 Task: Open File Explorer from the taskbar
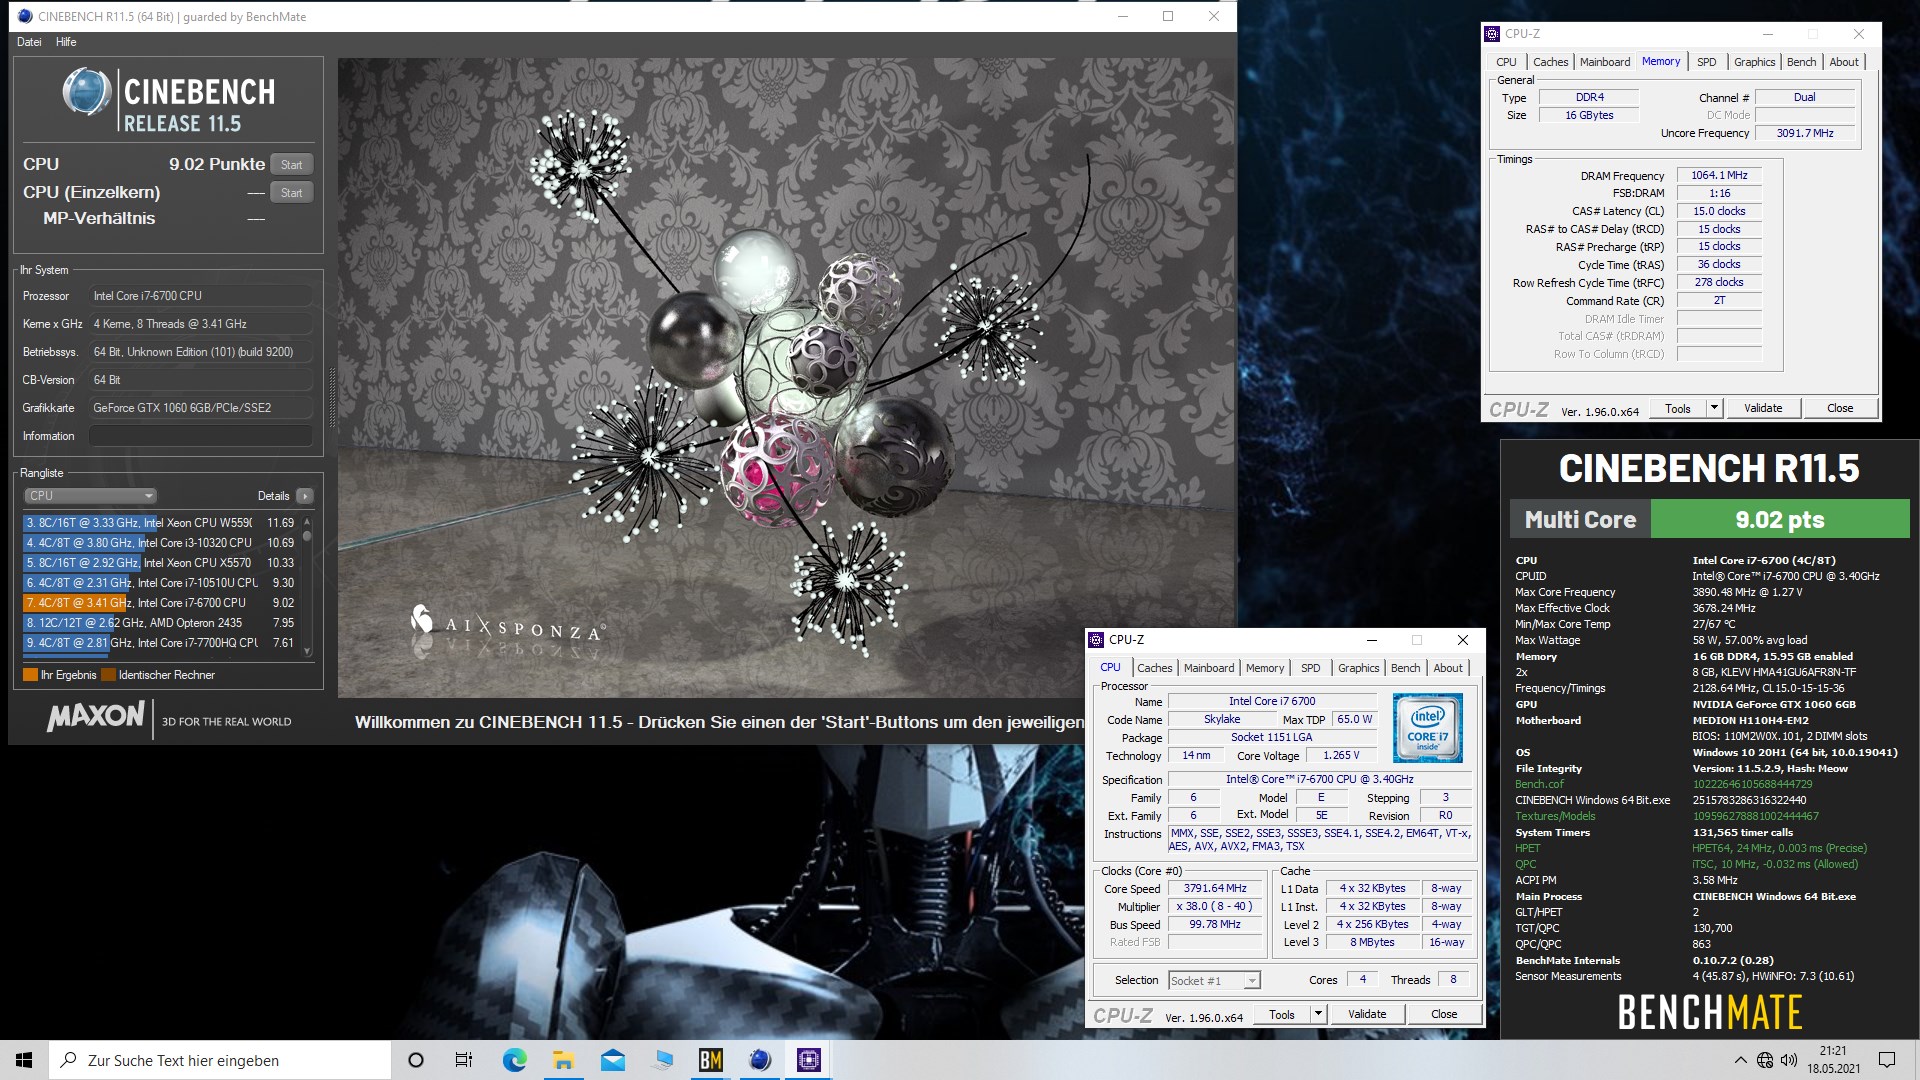click(563, 1060)
